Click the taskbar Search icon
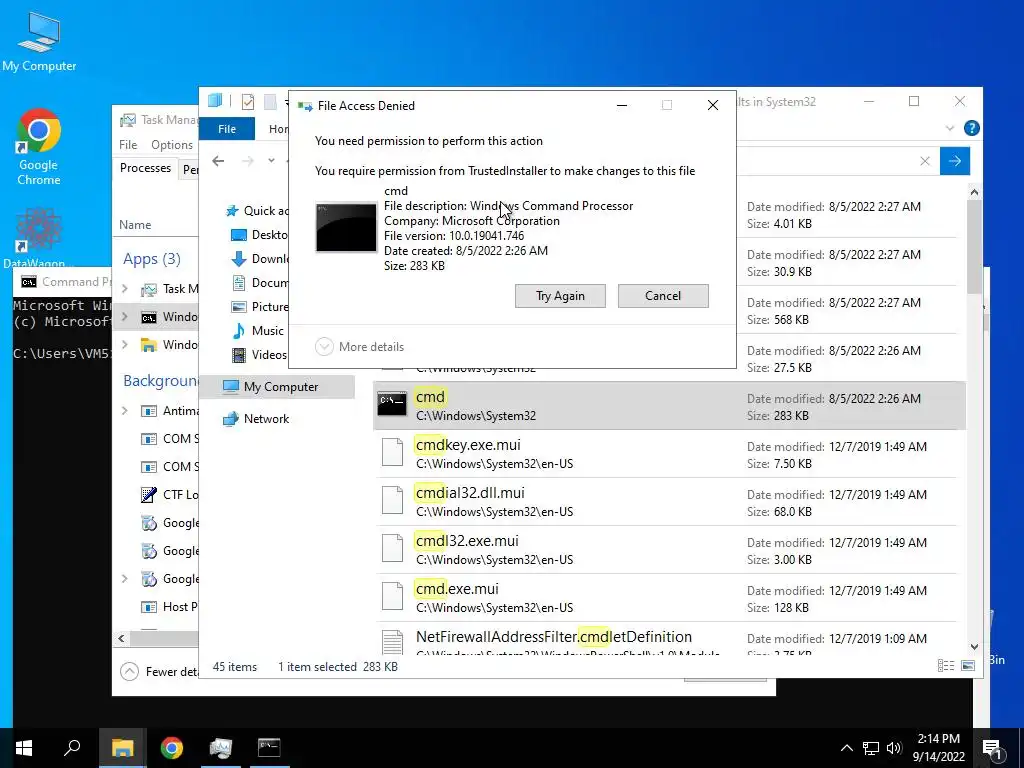Viewport: 1024px width, 768px height. tap(72, 748)
